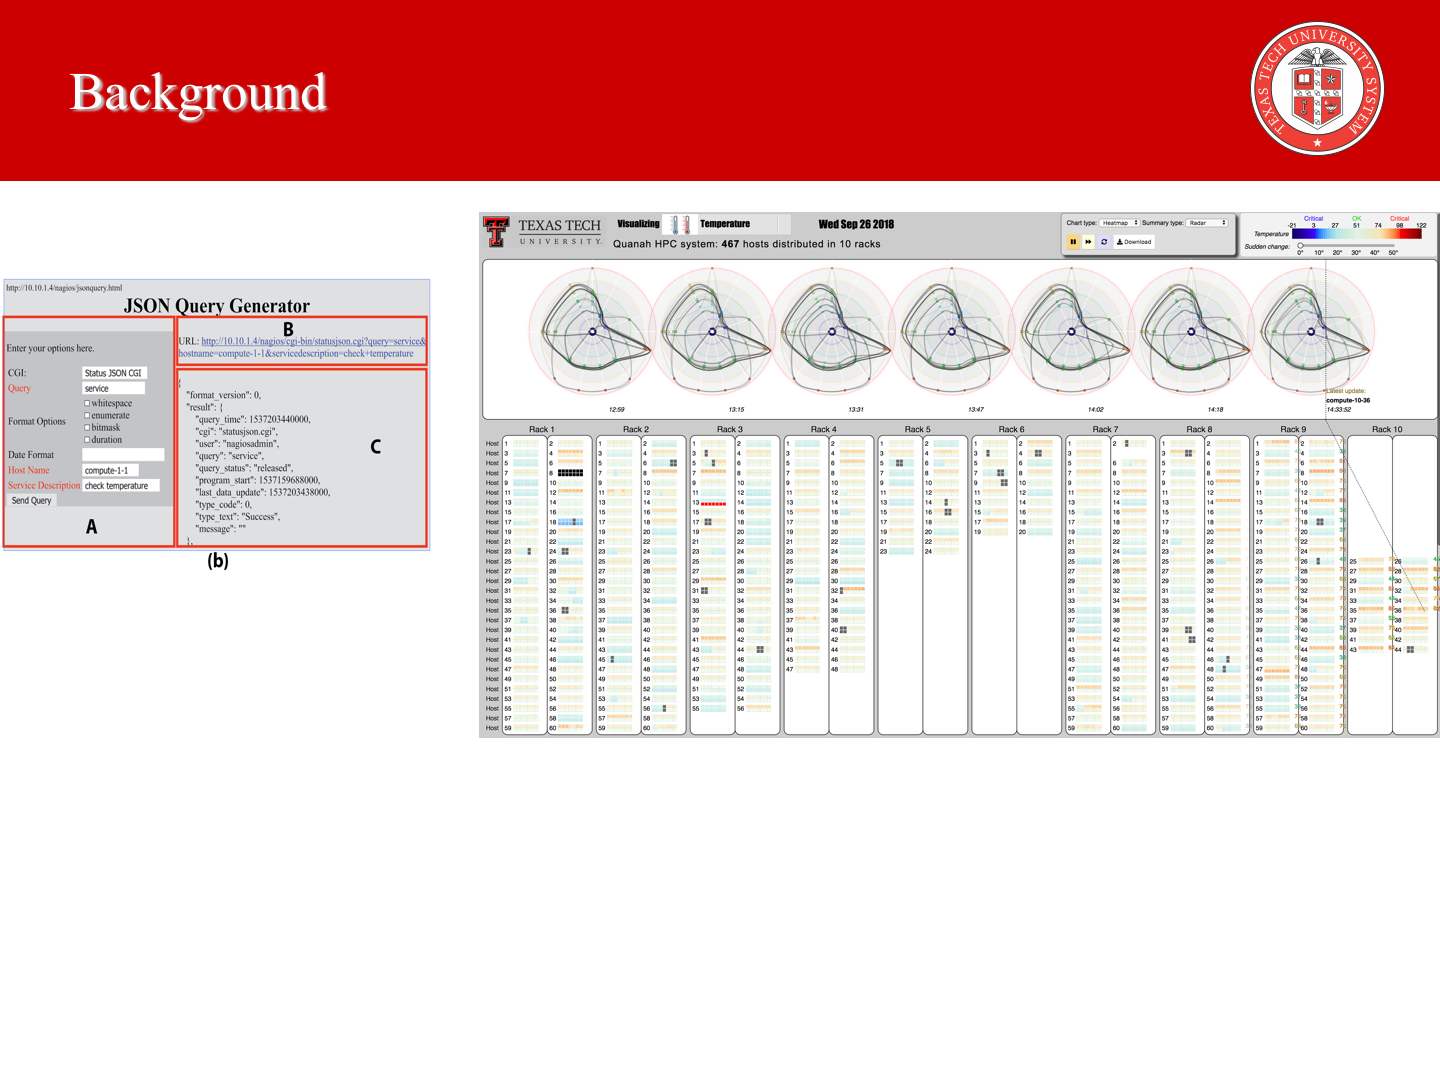This screenshot has height=1080, width=1440.
Task: Tick the enumerate format option
Action: [87, 415]
